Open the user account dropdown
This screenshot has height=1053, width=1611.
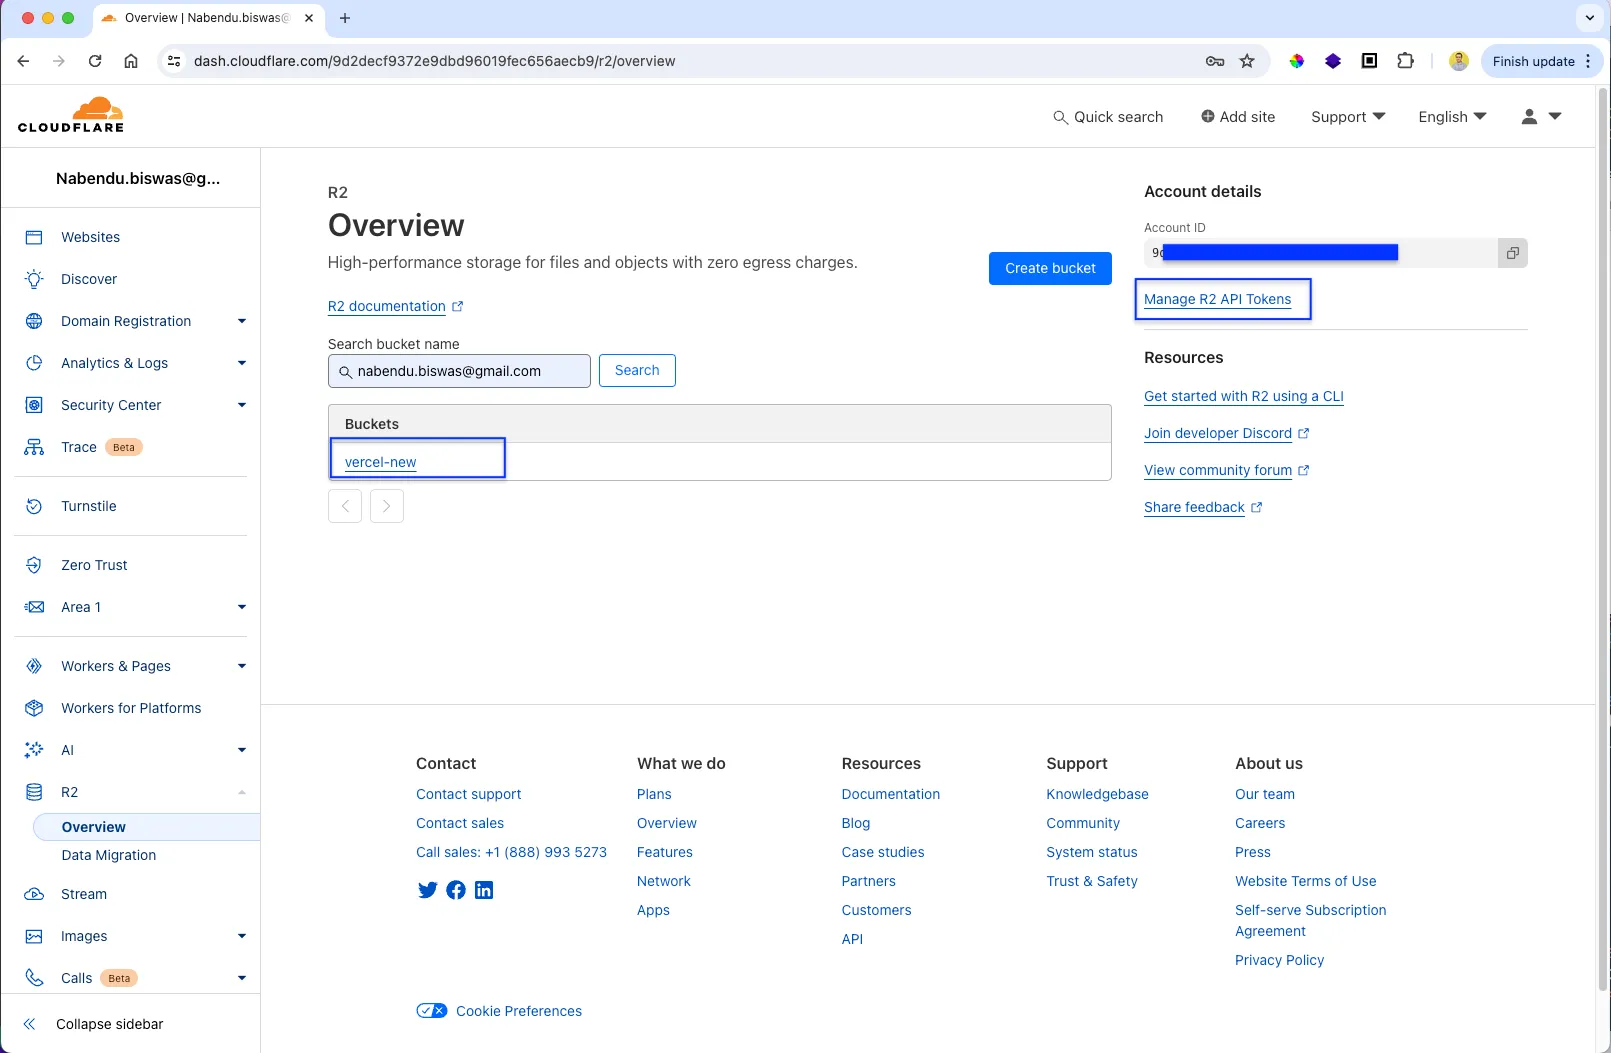[1541, 117]
